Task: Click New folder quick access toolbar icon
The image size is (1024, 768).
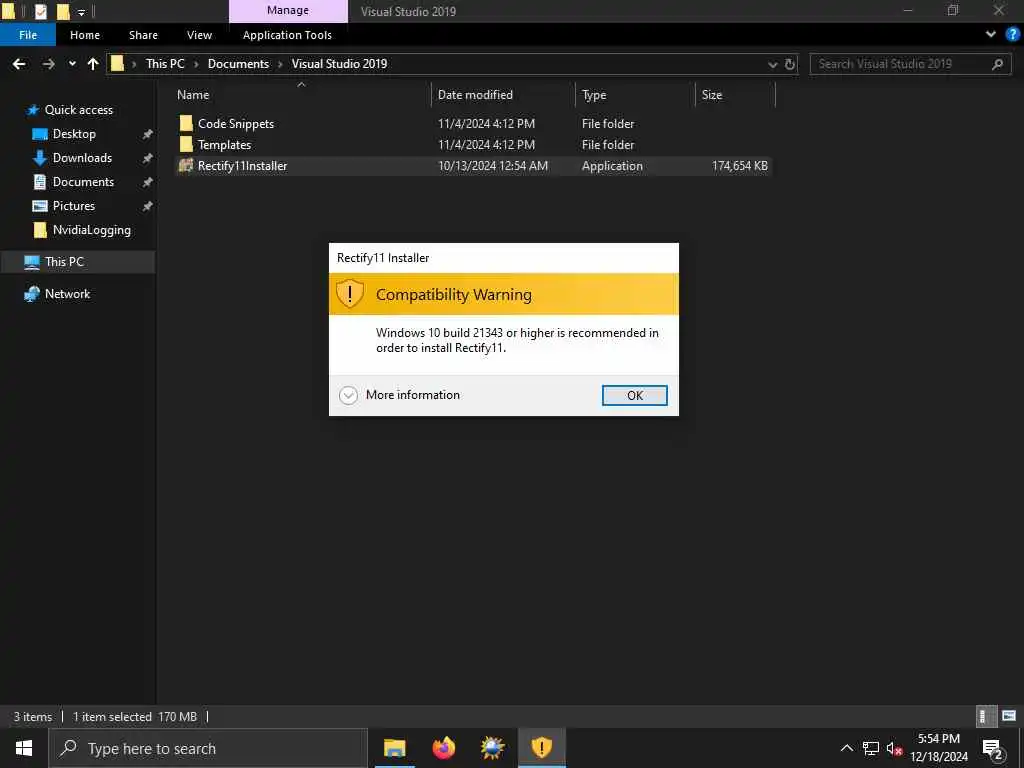Action: pyautogui.click(x=63, y=11)
